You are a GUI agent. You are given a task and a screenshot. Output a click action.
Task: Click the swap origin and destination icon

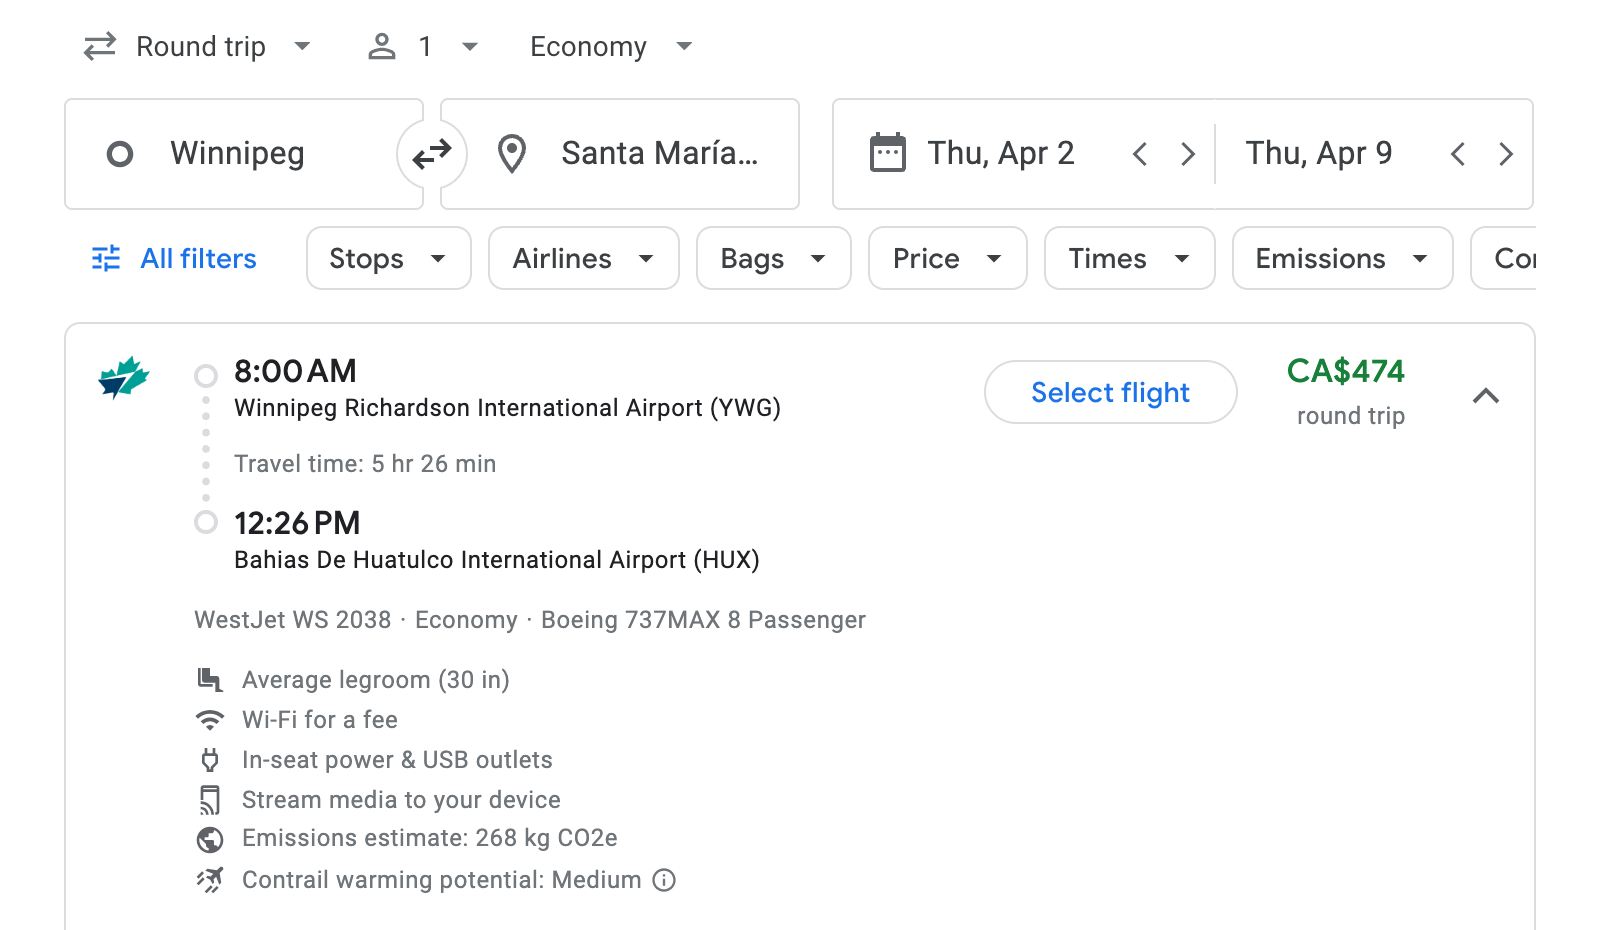pos(431,153)
